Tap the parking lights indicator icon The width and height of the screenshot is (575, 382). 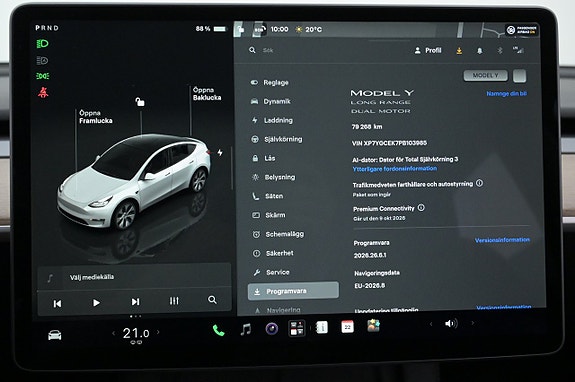coord(43,76)
